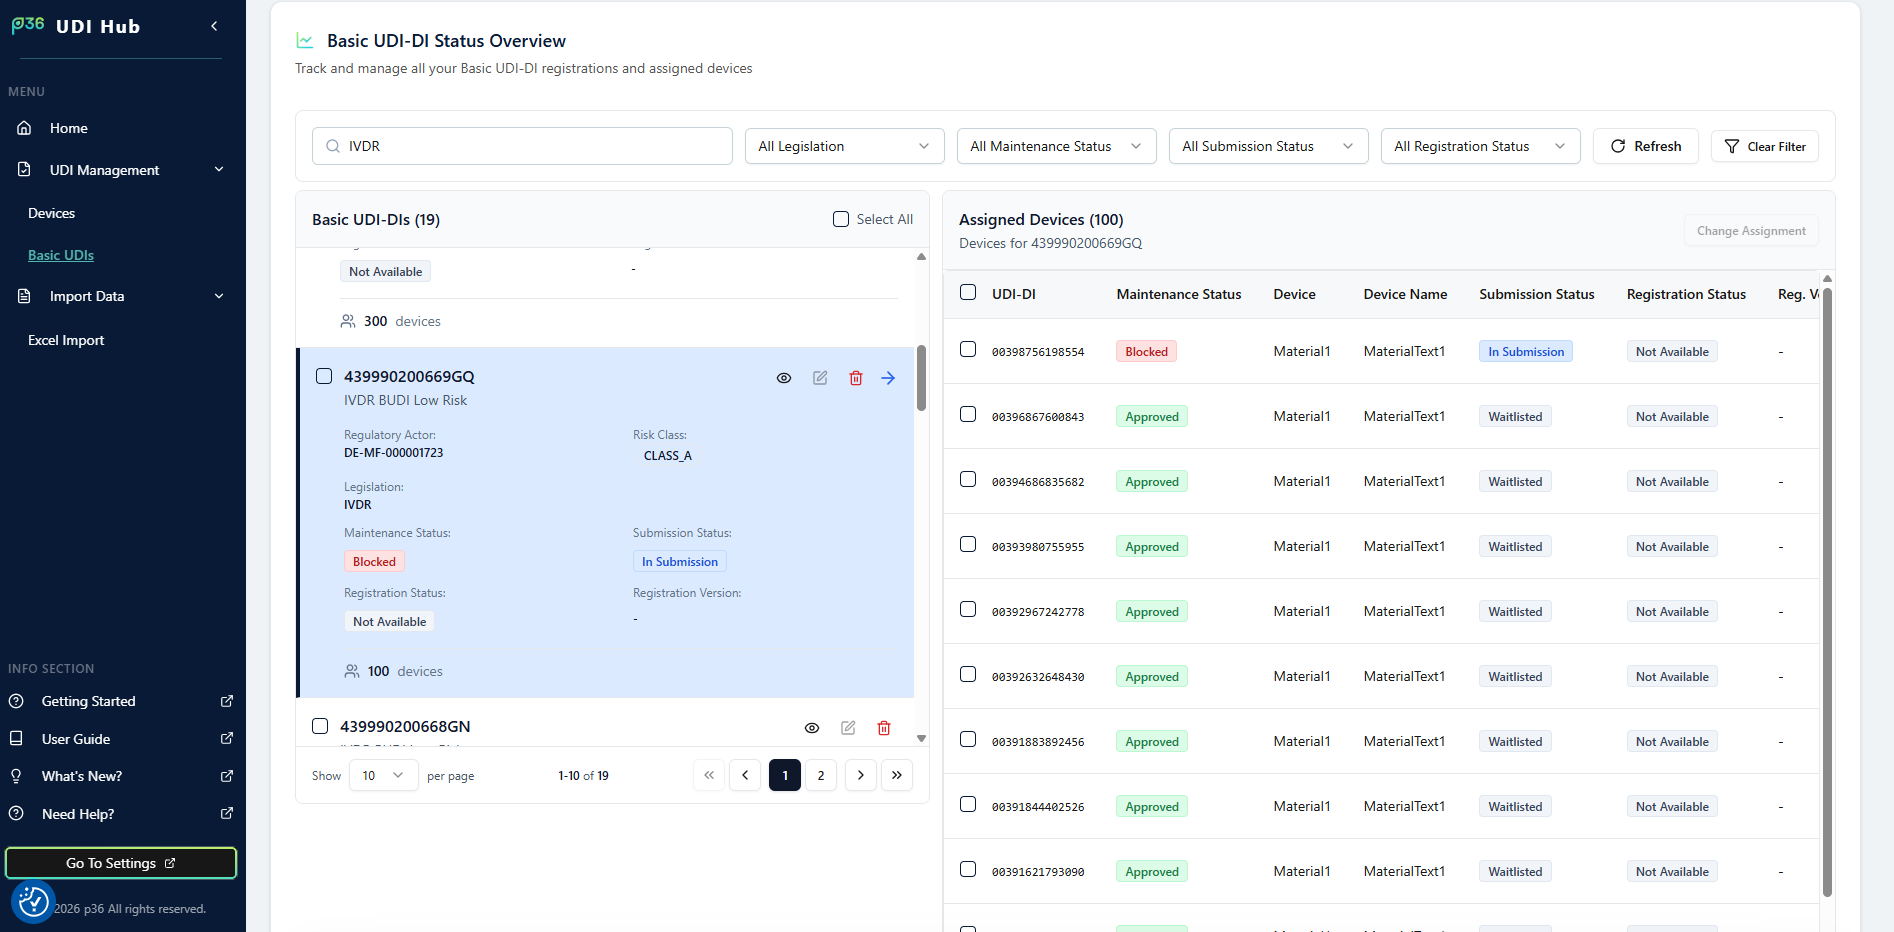
Task: Delete Basic UDI 439990200669GQ via trash icon
Action: [856, 378]
